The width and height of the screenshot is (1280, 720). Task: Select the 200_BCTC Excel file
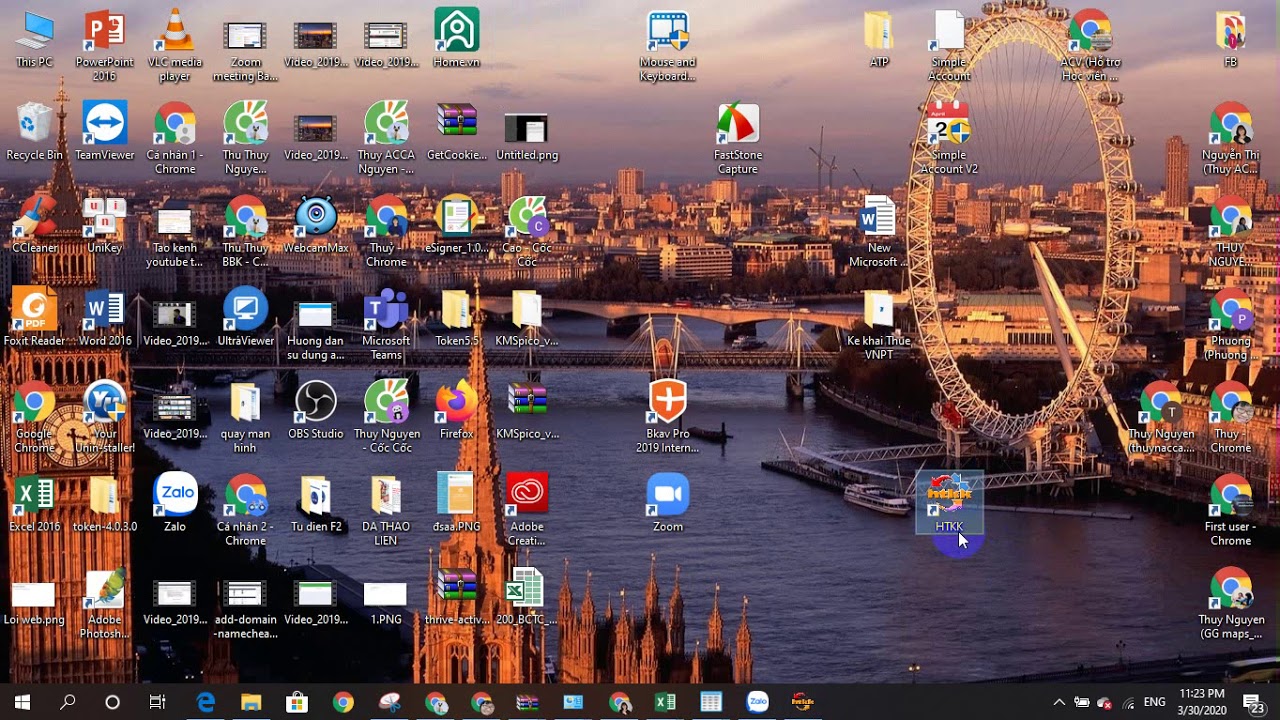527,596
